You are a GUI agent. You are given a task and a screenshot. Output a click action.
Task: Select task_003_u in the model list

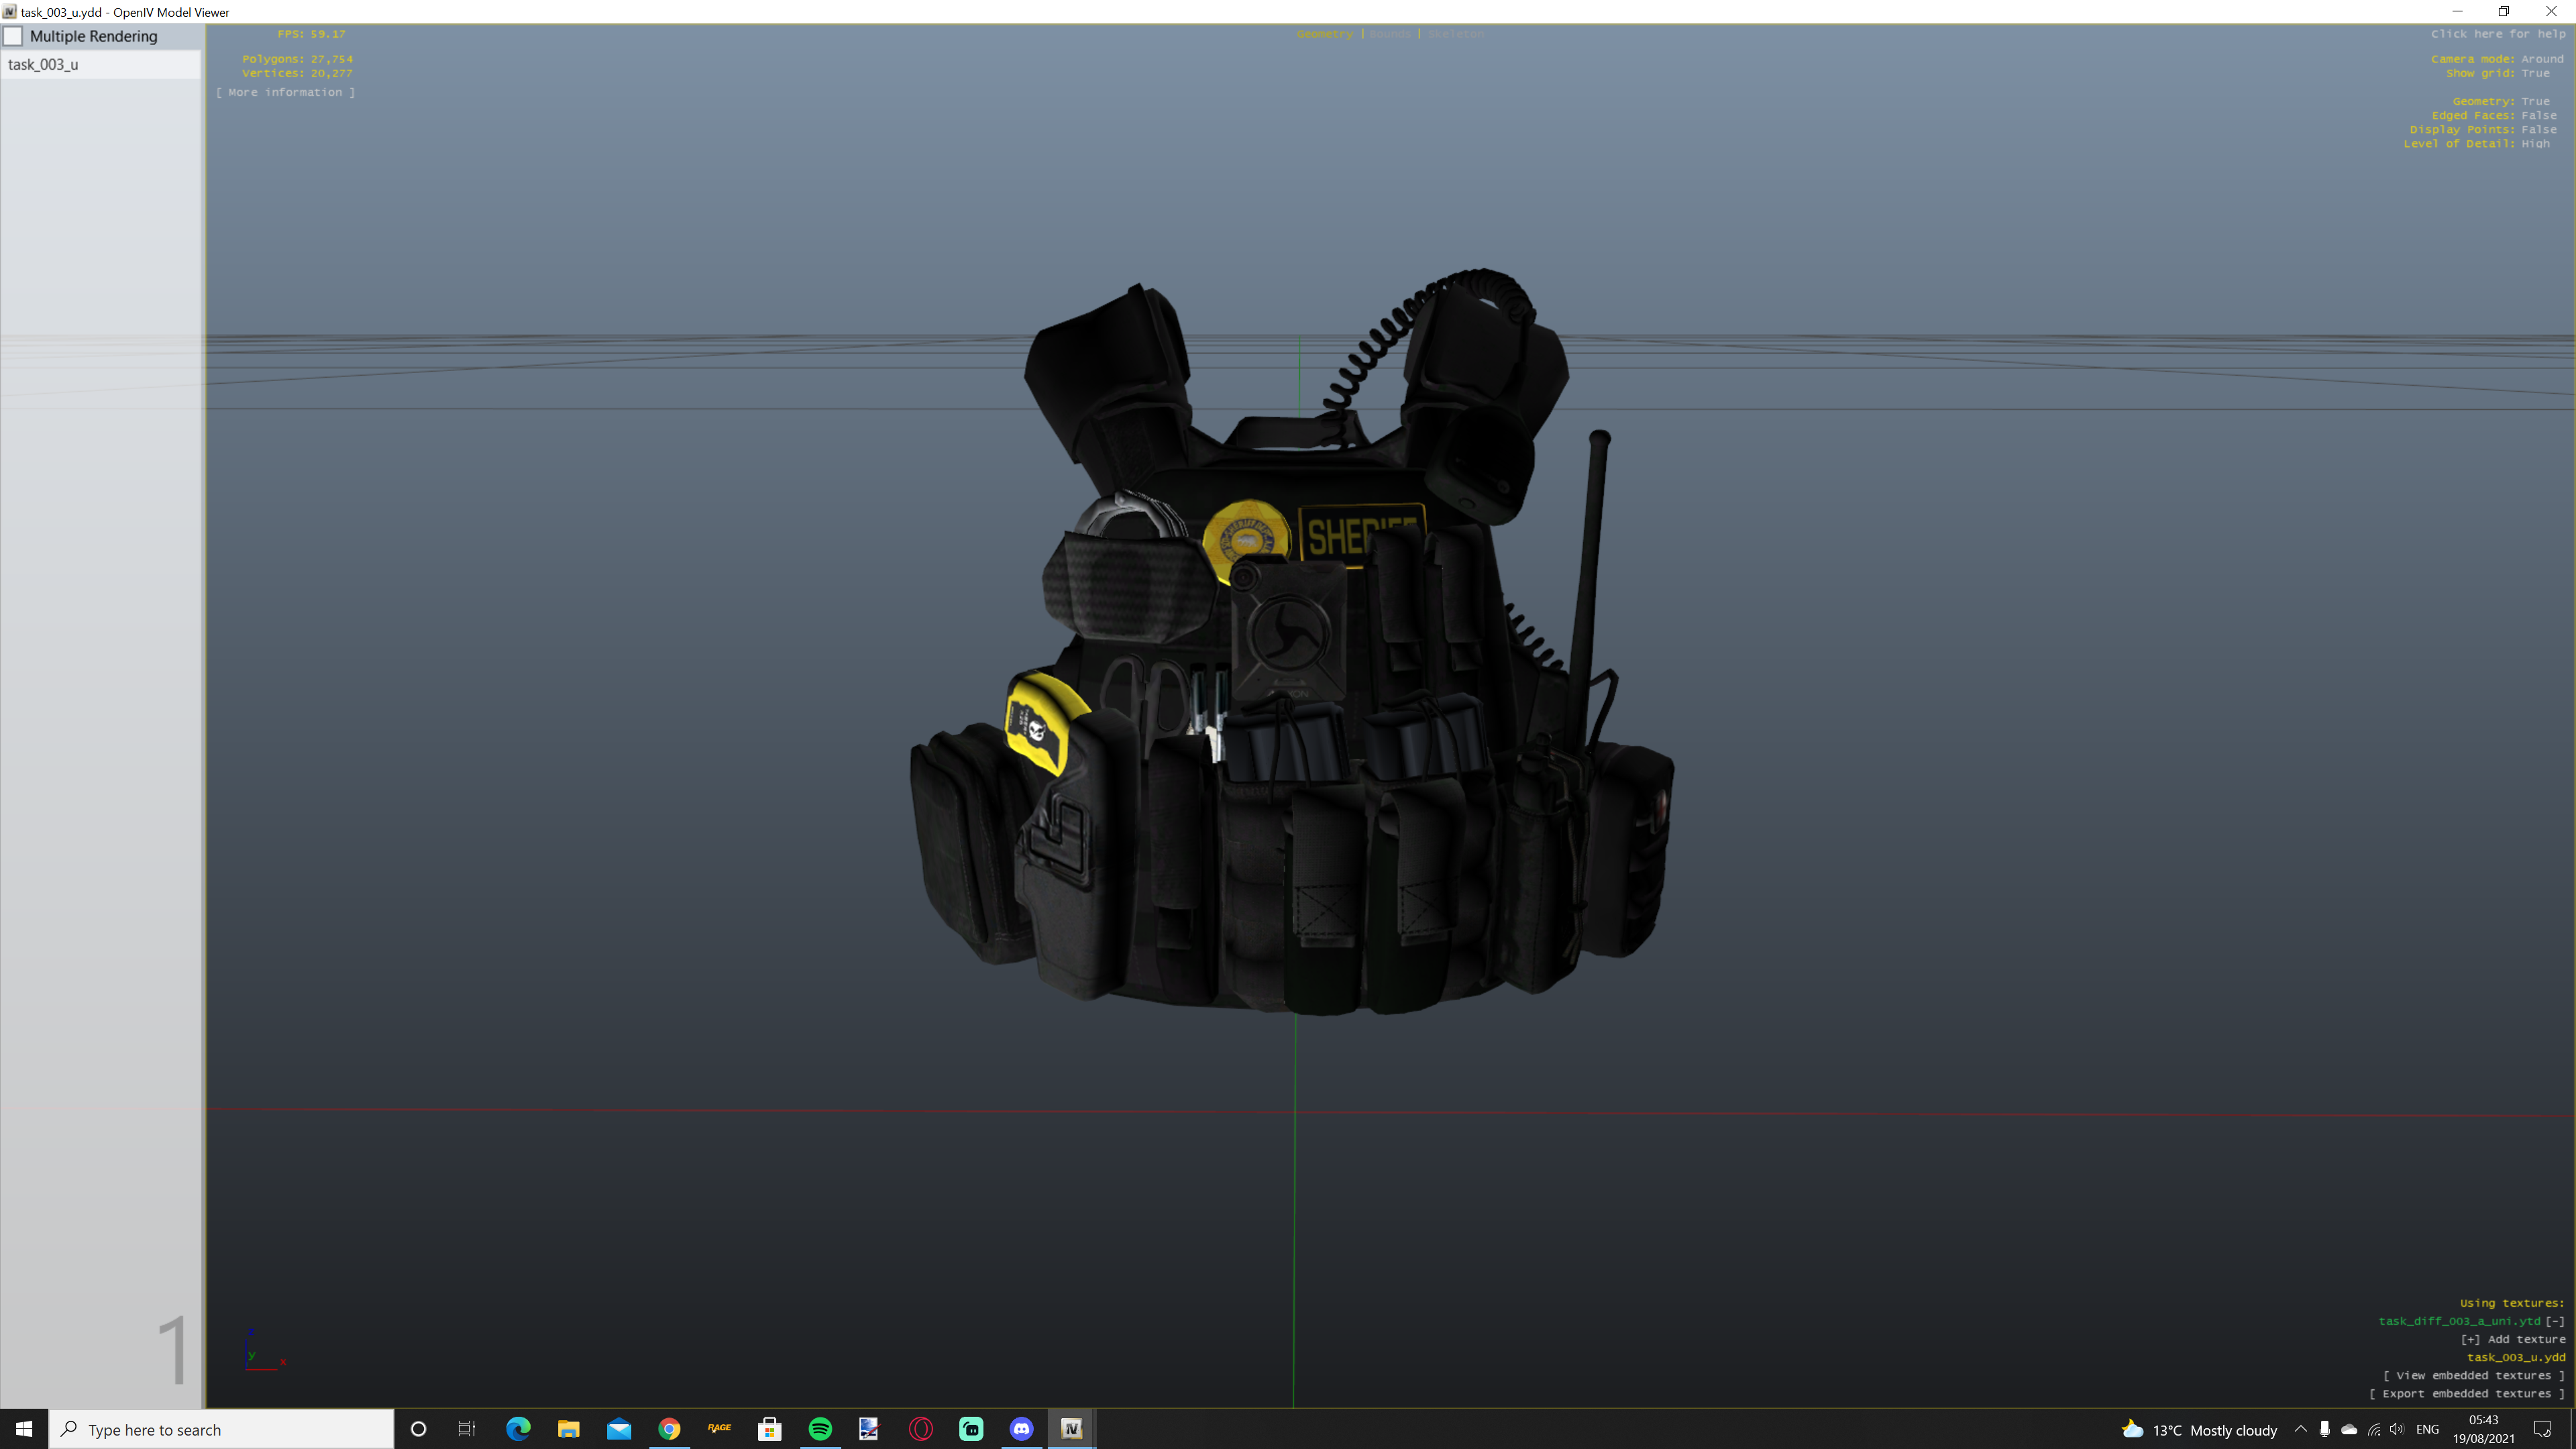43,64
